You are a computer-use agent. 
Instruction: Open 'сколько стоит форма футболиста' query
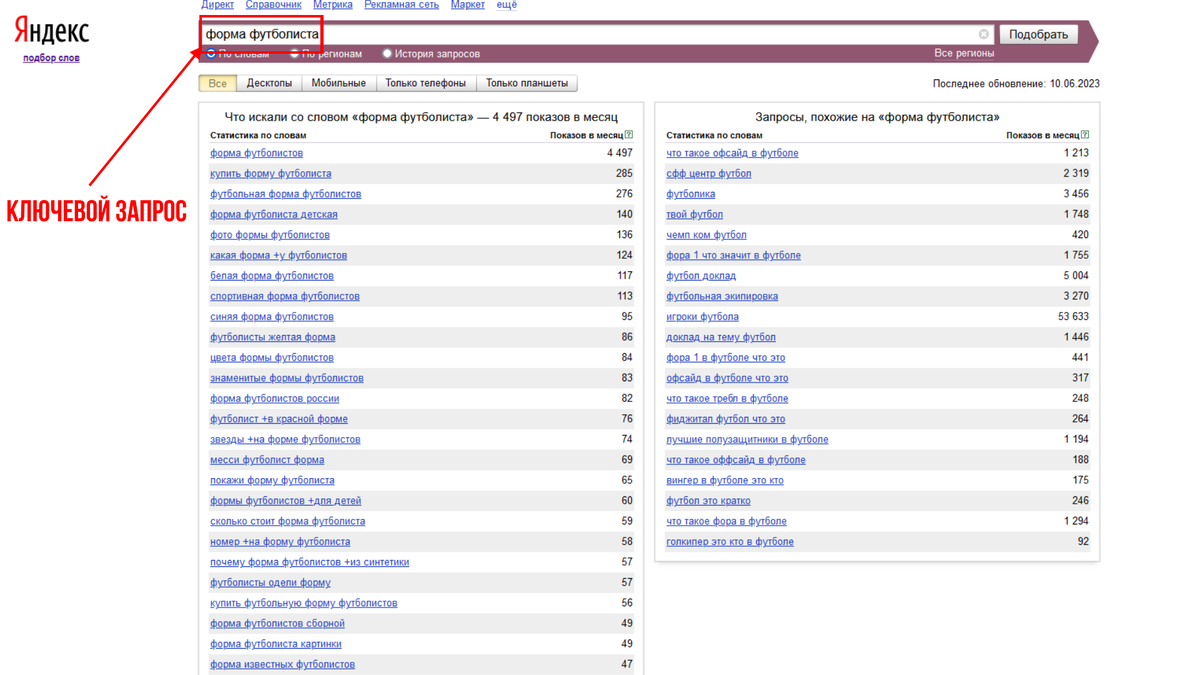287,521
